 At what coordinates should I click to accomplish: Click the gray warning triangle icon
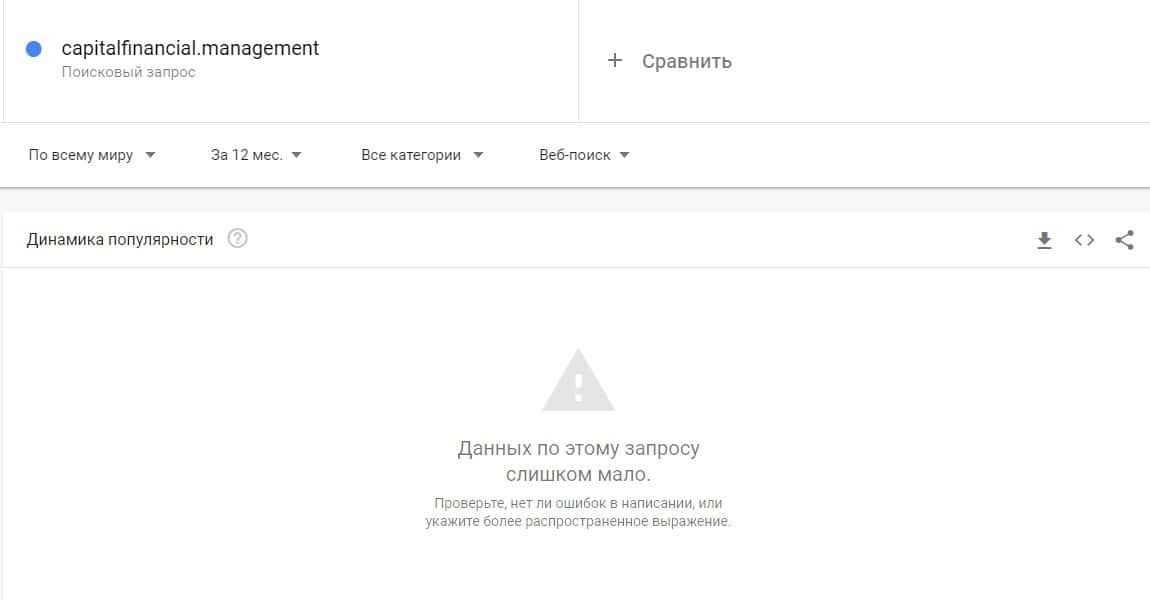(578, 380)
